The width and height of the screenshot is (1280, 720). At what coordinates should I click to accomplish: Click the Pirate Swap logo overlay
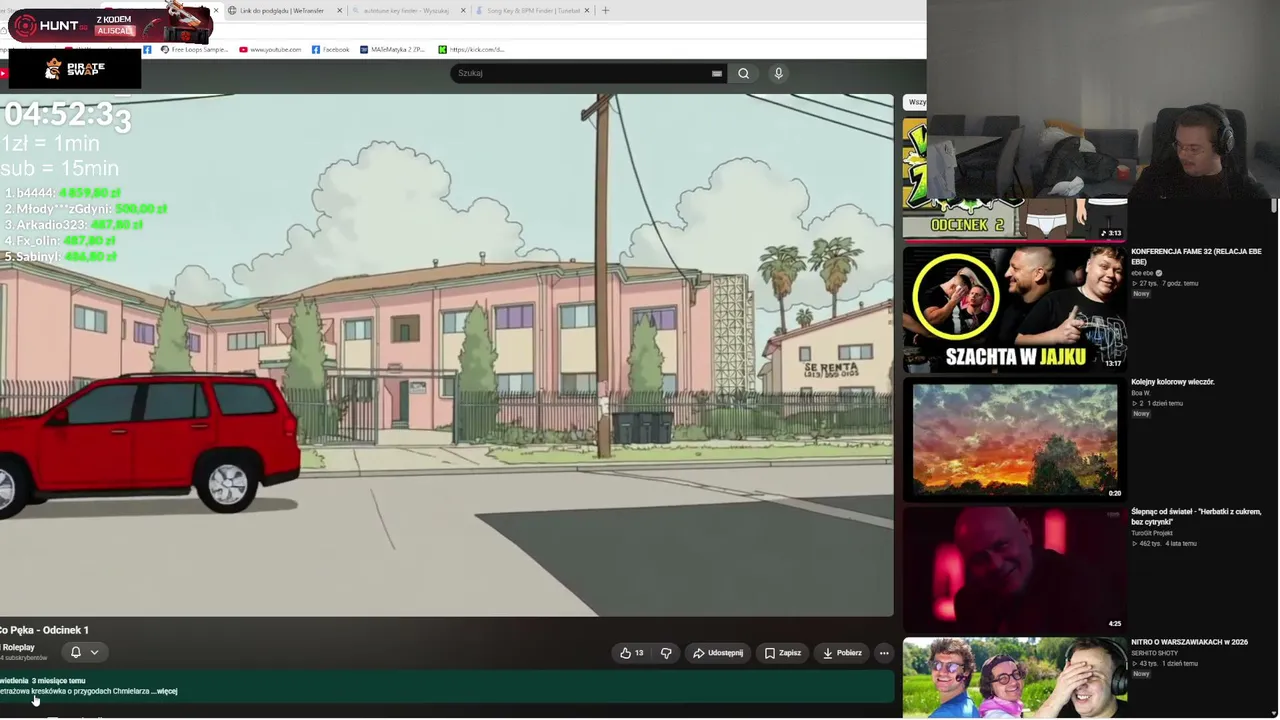75,68
